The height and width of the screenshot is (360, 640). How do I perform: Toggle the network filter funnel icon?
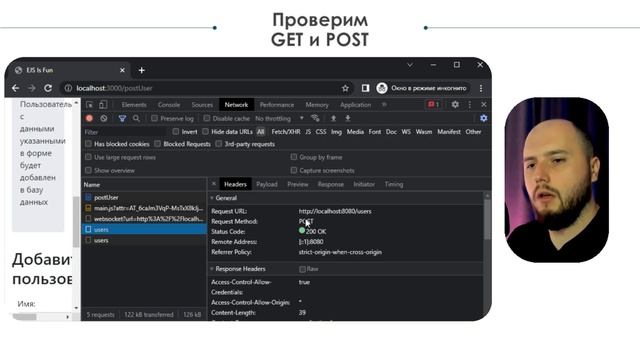pyautogui.click(x=122, y=118)
